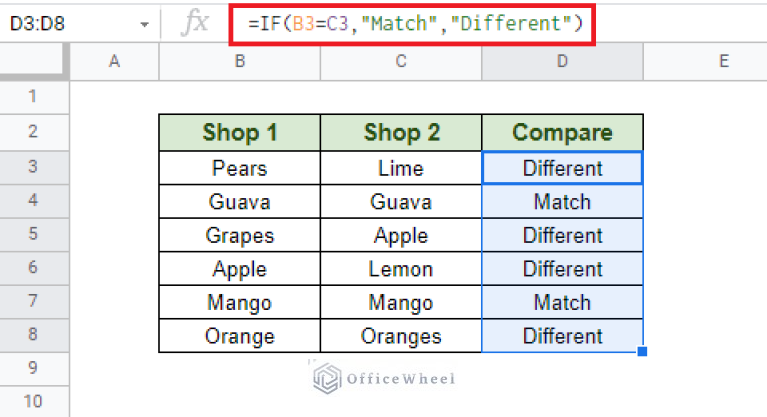Click the Match result in row 4
This screenshot has height=417, width=767.
563,202
